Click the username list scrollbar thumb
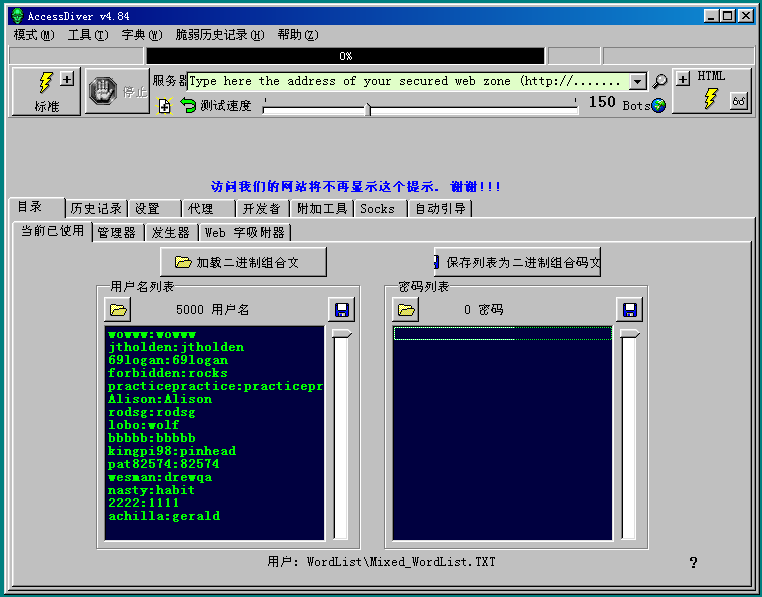 (341, 333)
